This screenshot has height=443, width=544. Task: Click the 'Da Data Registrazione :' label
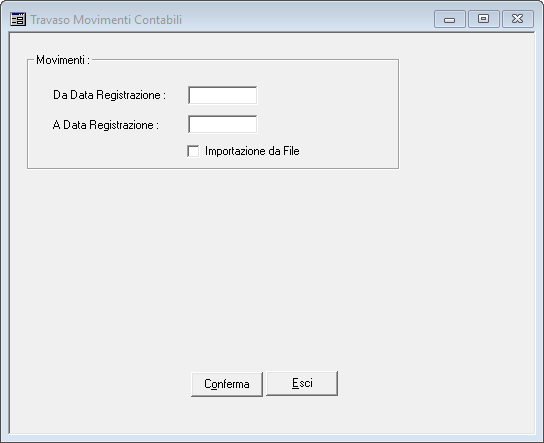[109, 95]
